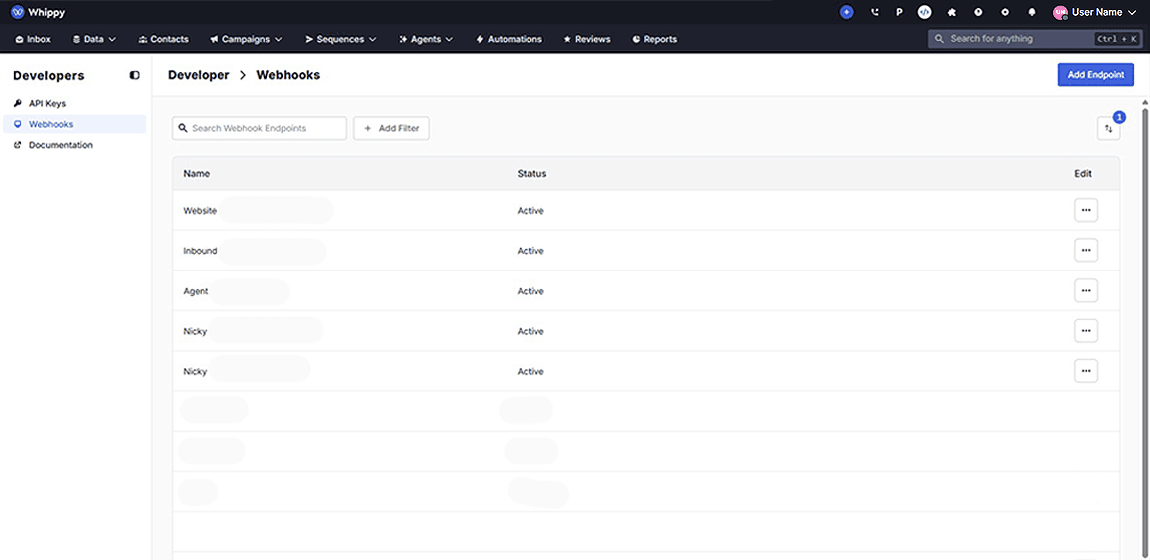Click the Name column header
Viewport: 1150px width, 560px height.
coord(197,174)
